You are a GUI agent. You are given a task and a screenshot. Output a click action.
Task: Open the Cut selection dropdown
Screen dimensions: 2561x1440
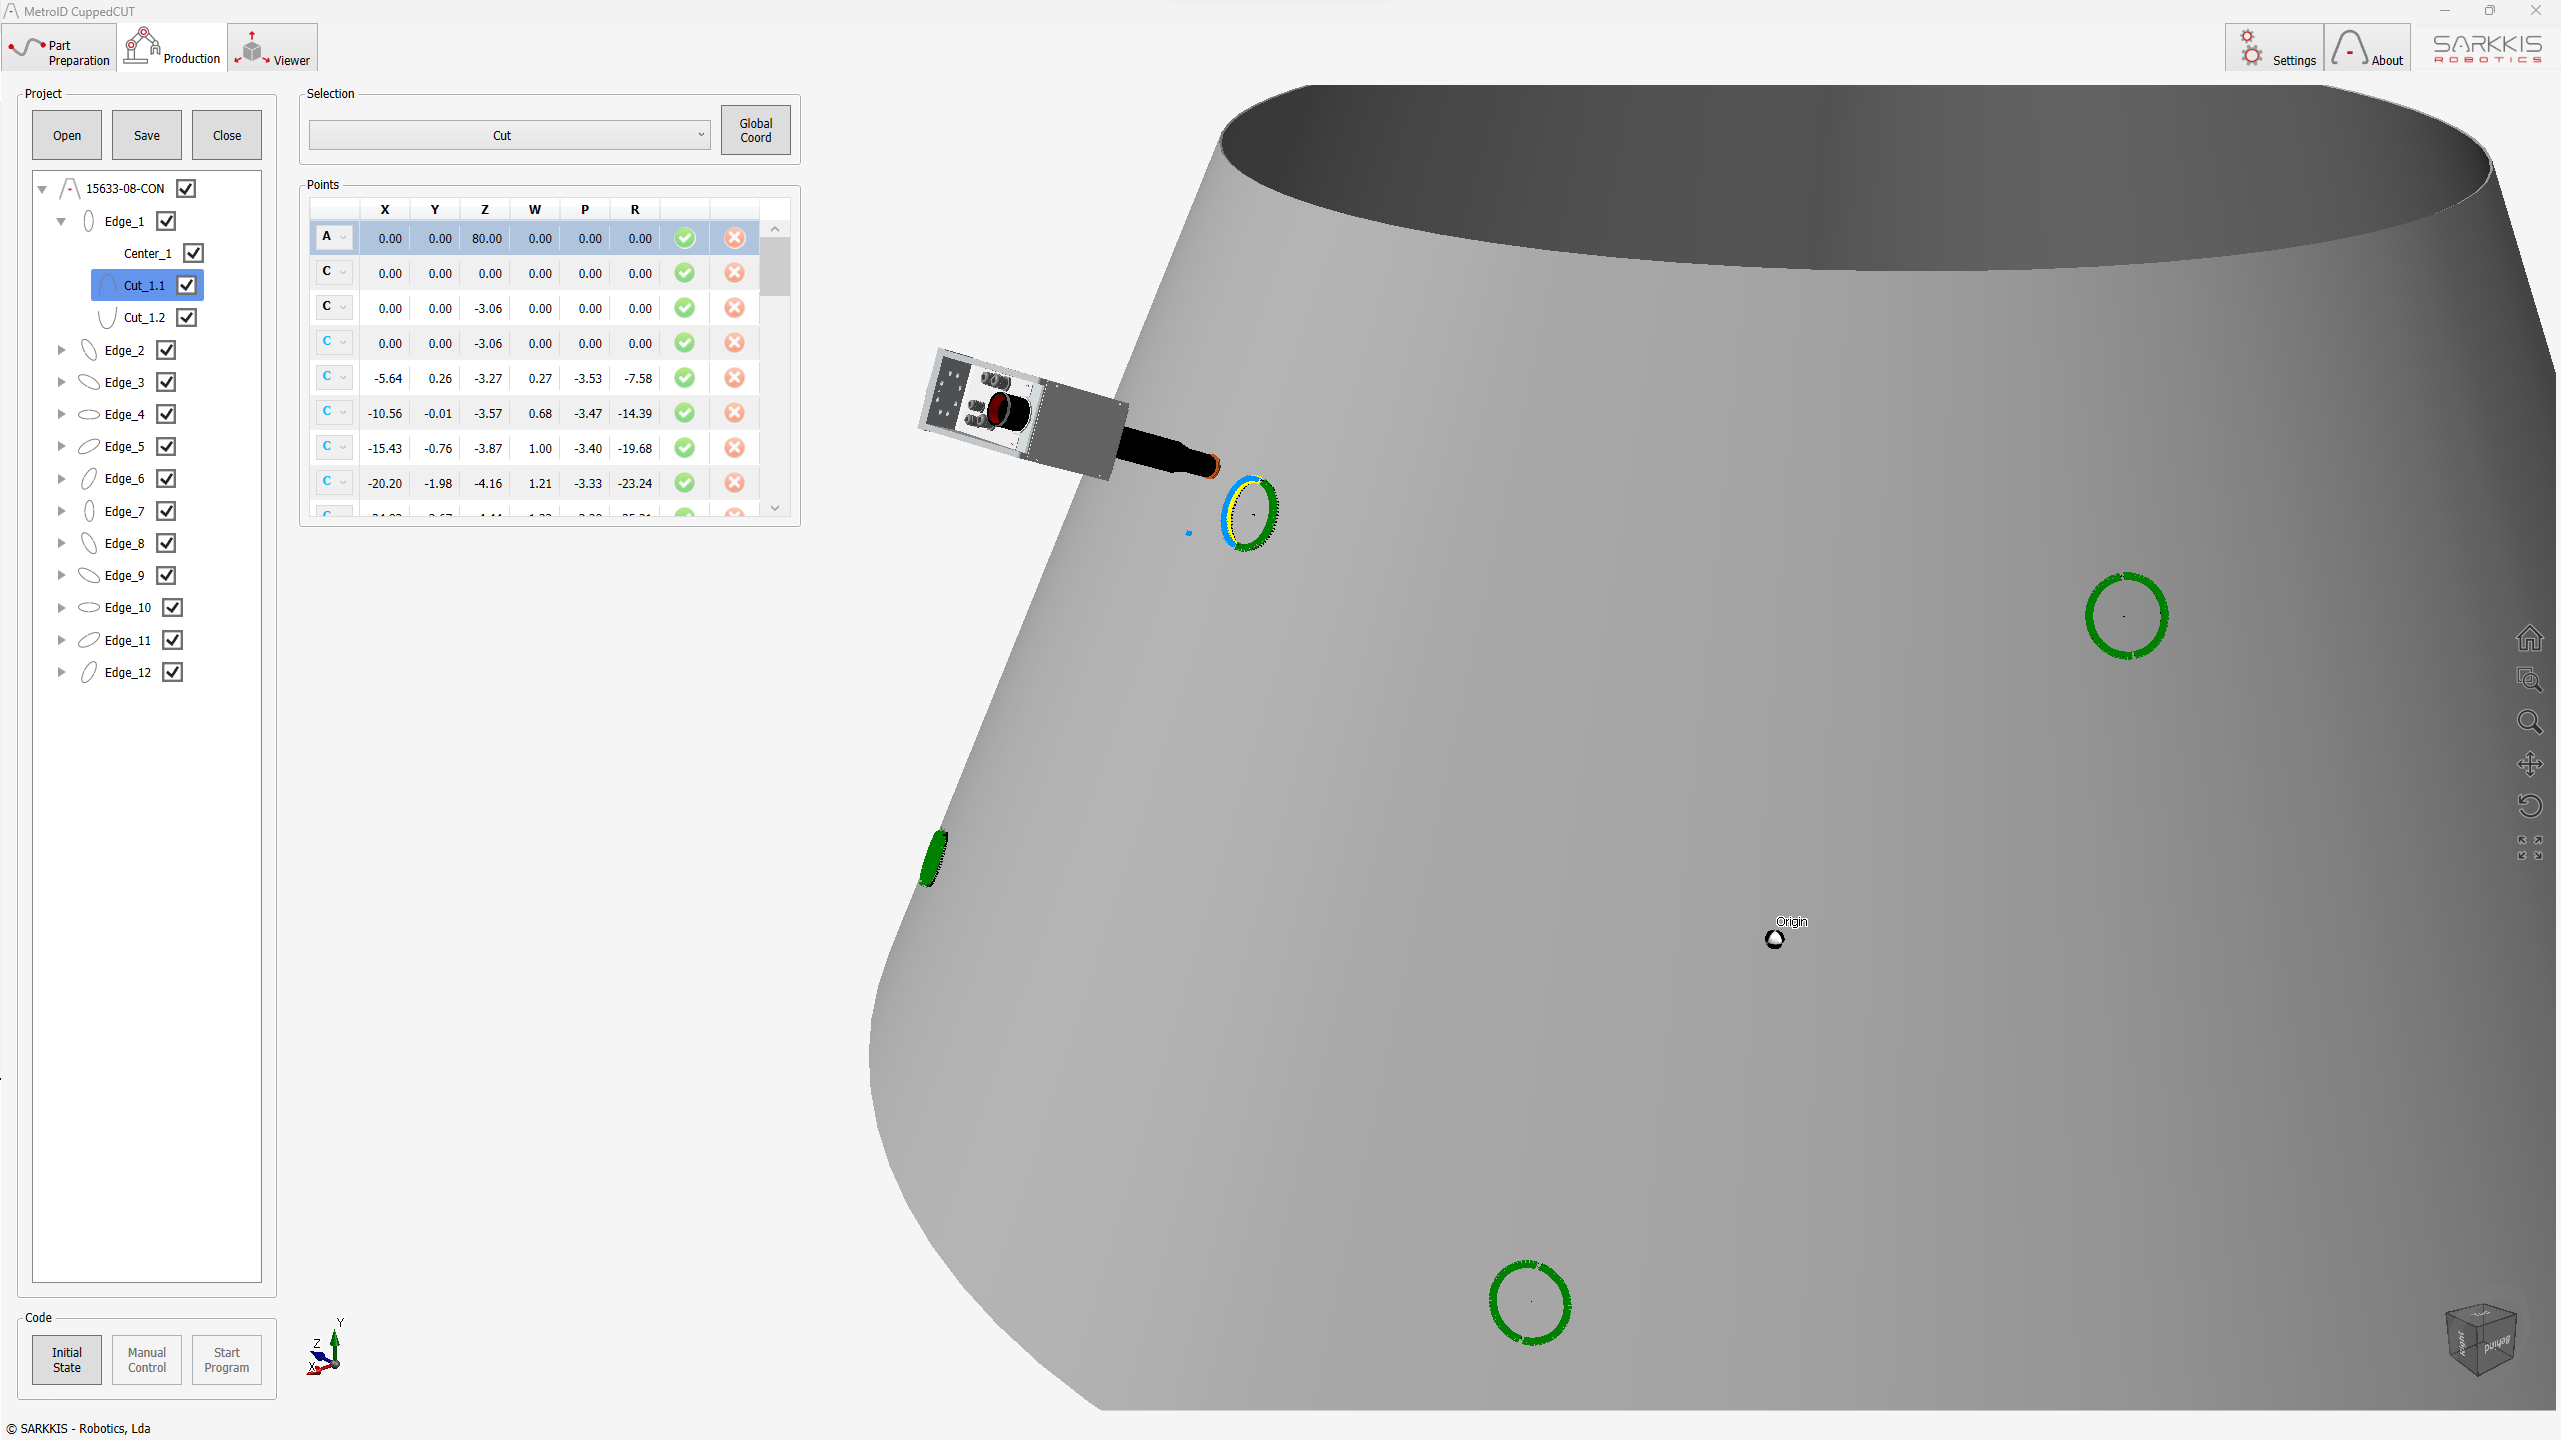[510, 135]
